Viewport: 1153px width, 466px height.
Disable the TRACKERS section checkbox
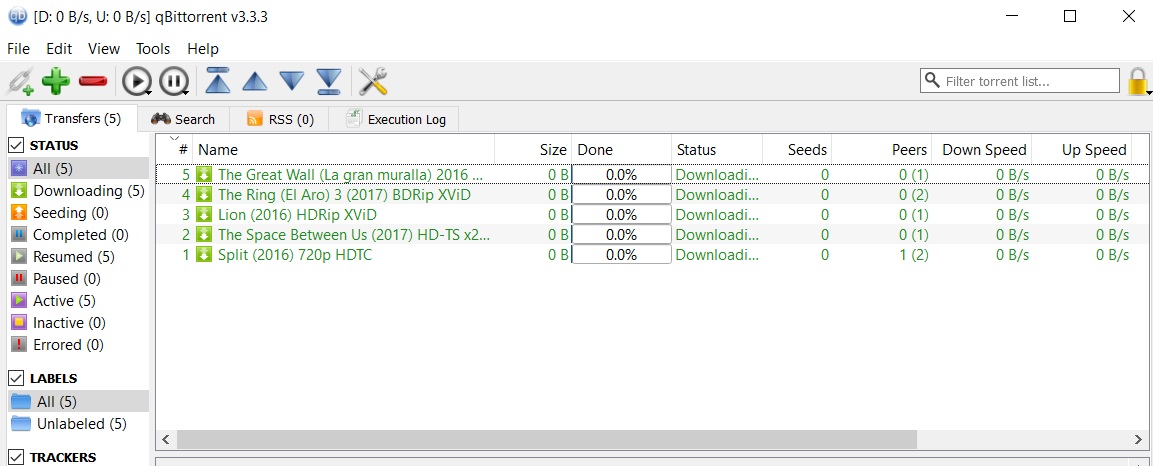click(x=16, y=457)
